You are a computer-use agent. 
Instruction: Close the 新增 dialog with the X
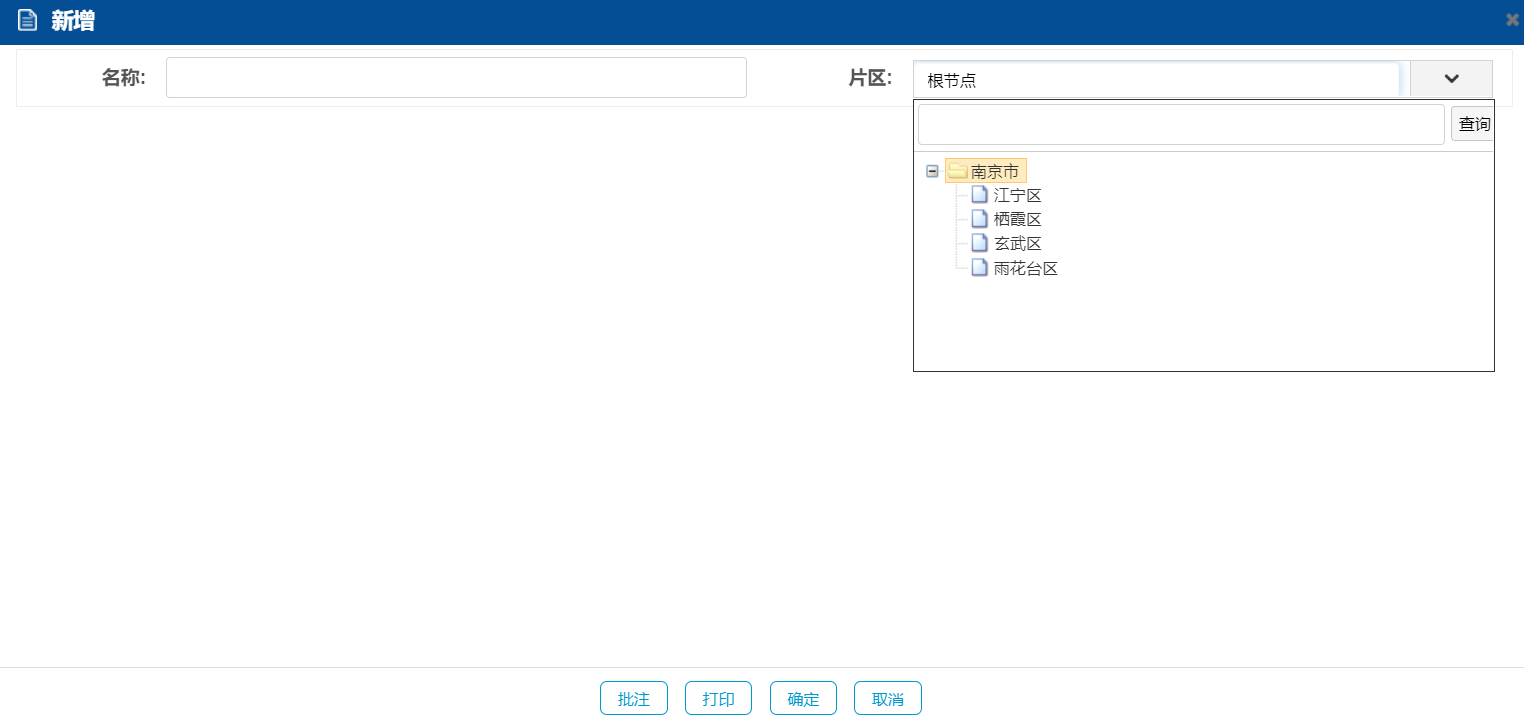coord(1512,20)
